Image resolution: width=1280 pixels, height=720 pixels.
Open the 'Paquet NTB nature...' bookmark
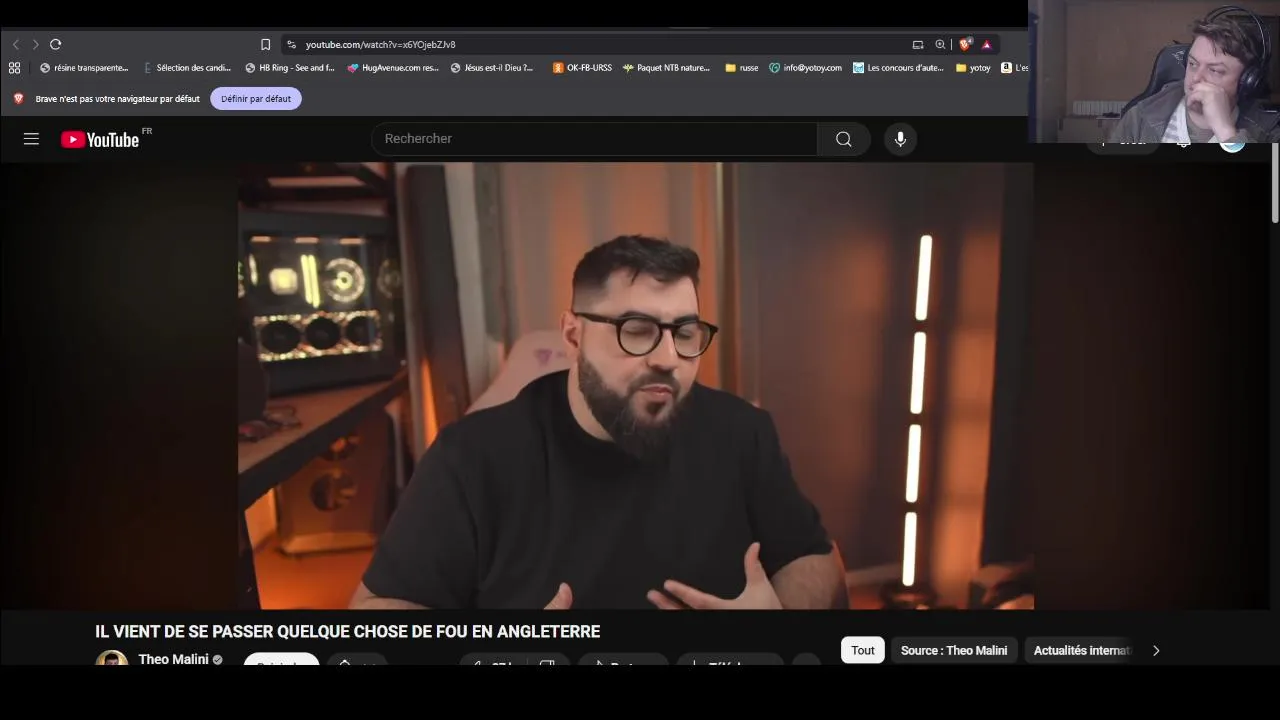click(x=666, y=68)
